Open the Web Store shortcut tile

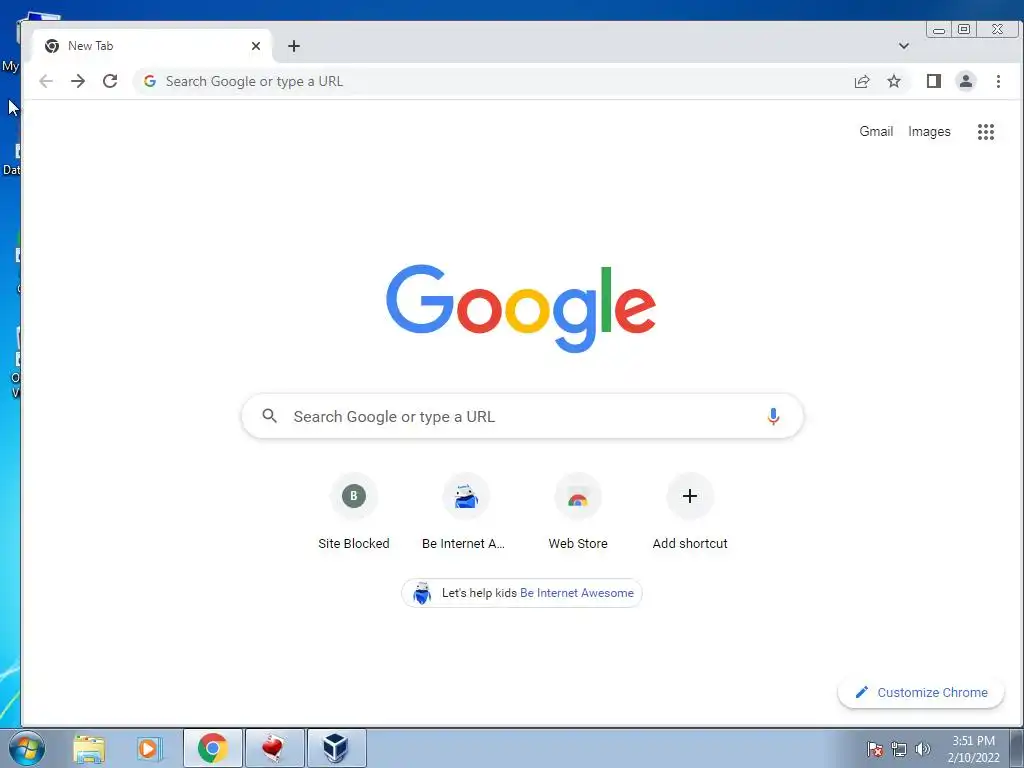[x=578, y=513]
